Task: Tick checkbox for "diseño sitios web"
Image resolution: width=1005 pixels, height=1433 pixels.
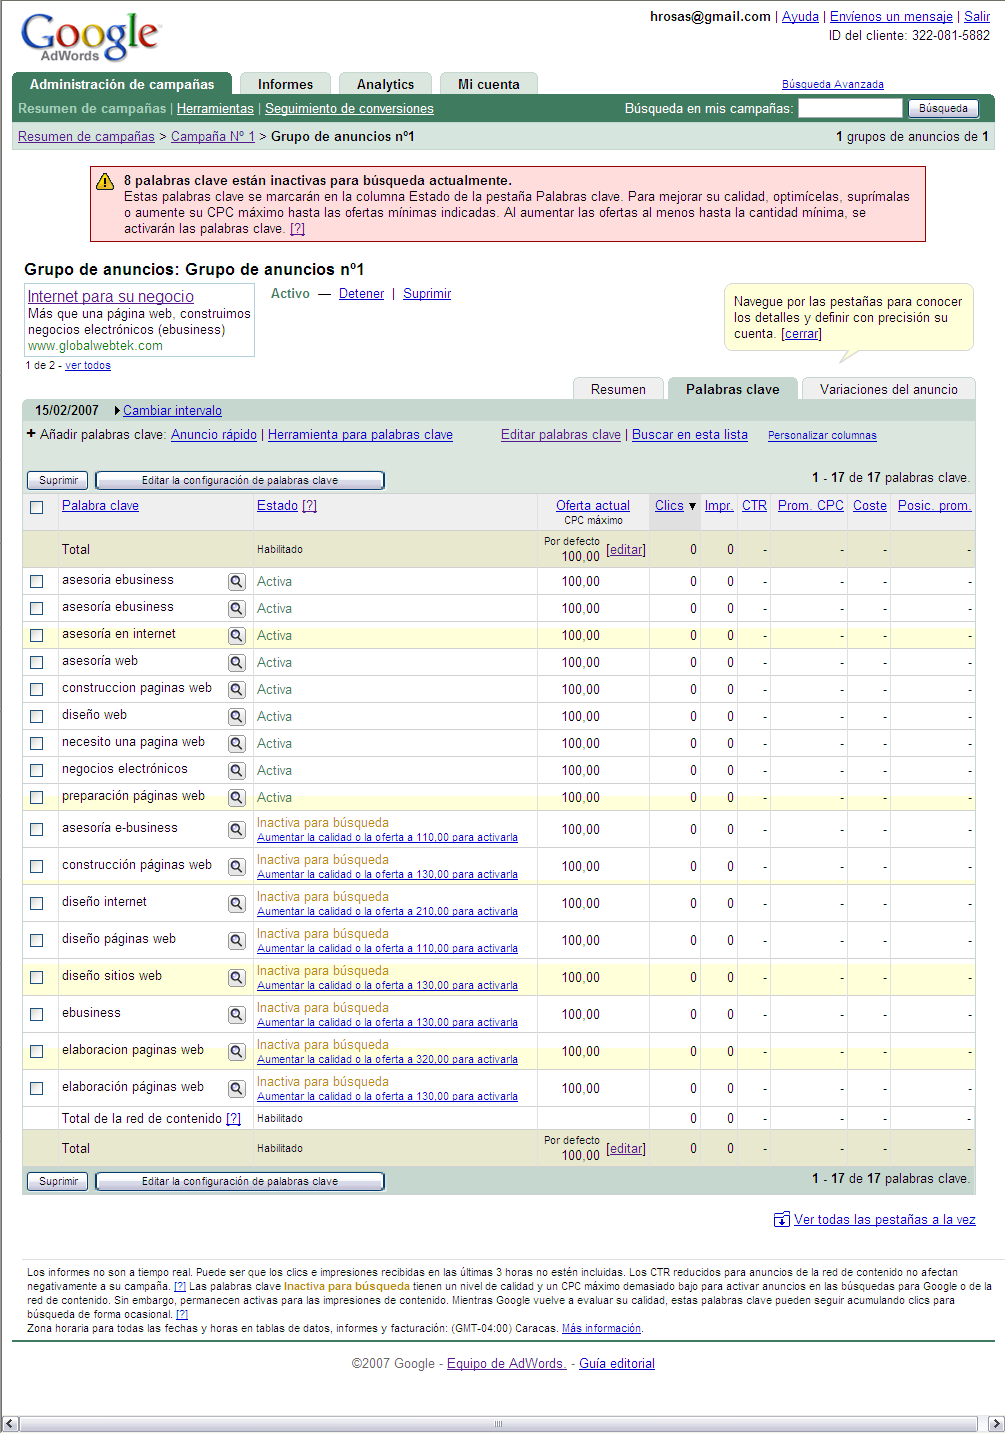Action: tap(37, 977)
